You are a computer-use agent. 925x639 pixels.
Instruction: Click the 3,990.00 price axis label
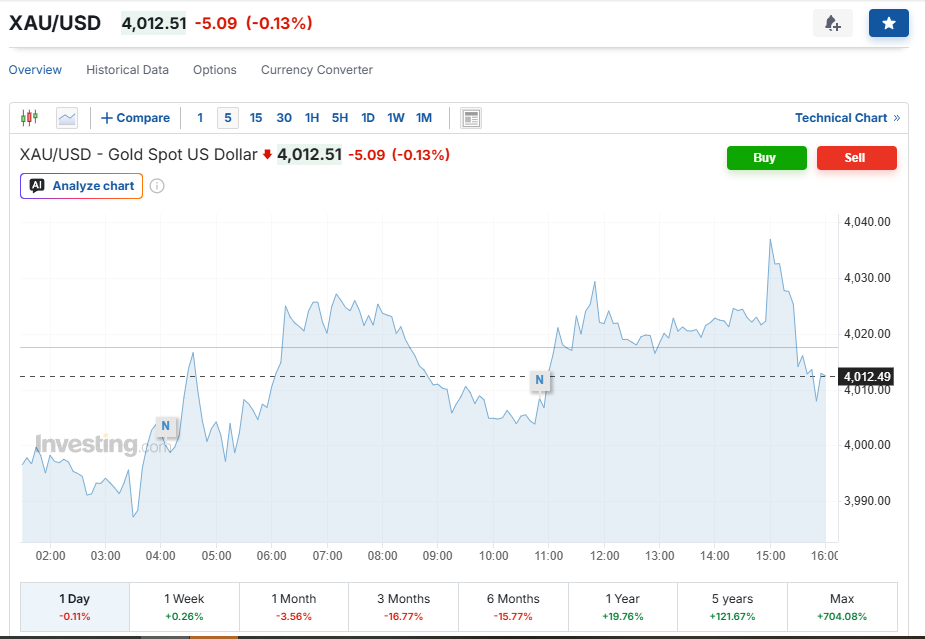pos(867,501)
